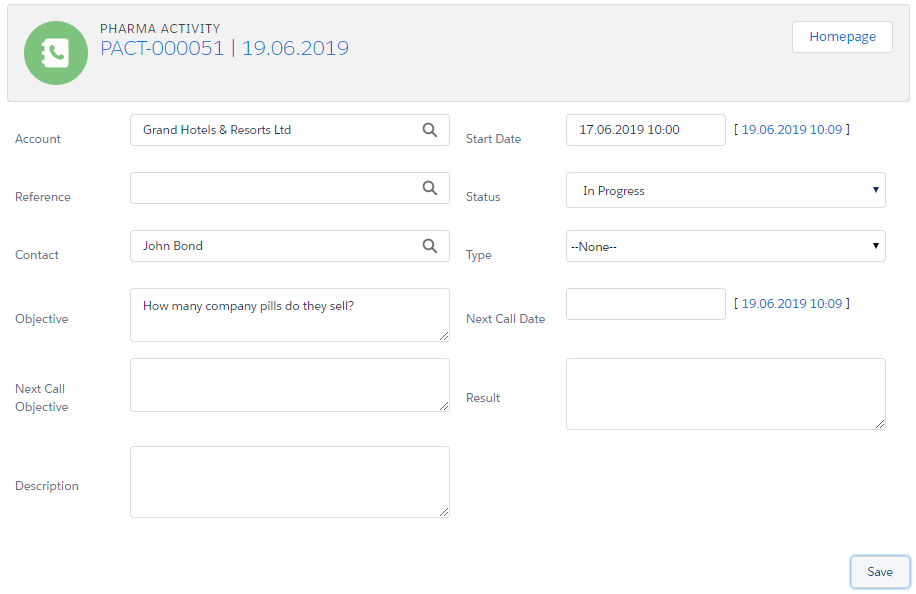Expand the Type dropdown set to --None--
The height and width of the screenshot is (594, 916).
[x=725, y=246]
